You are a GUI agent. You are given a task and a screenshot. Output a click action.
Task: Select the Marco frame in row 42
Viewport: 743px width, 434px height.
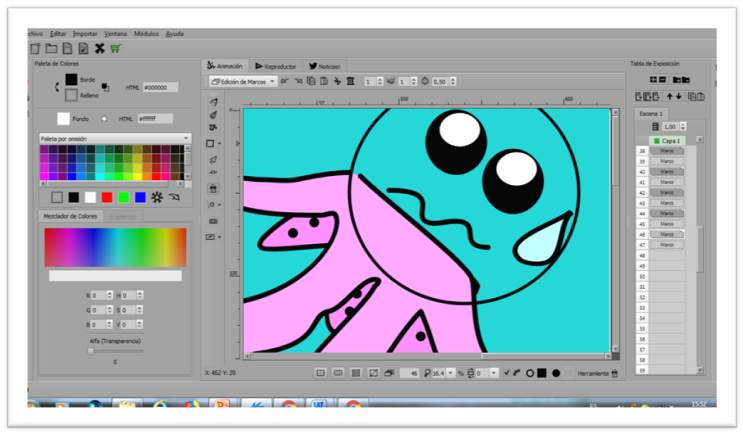click(x=666, y=192)
